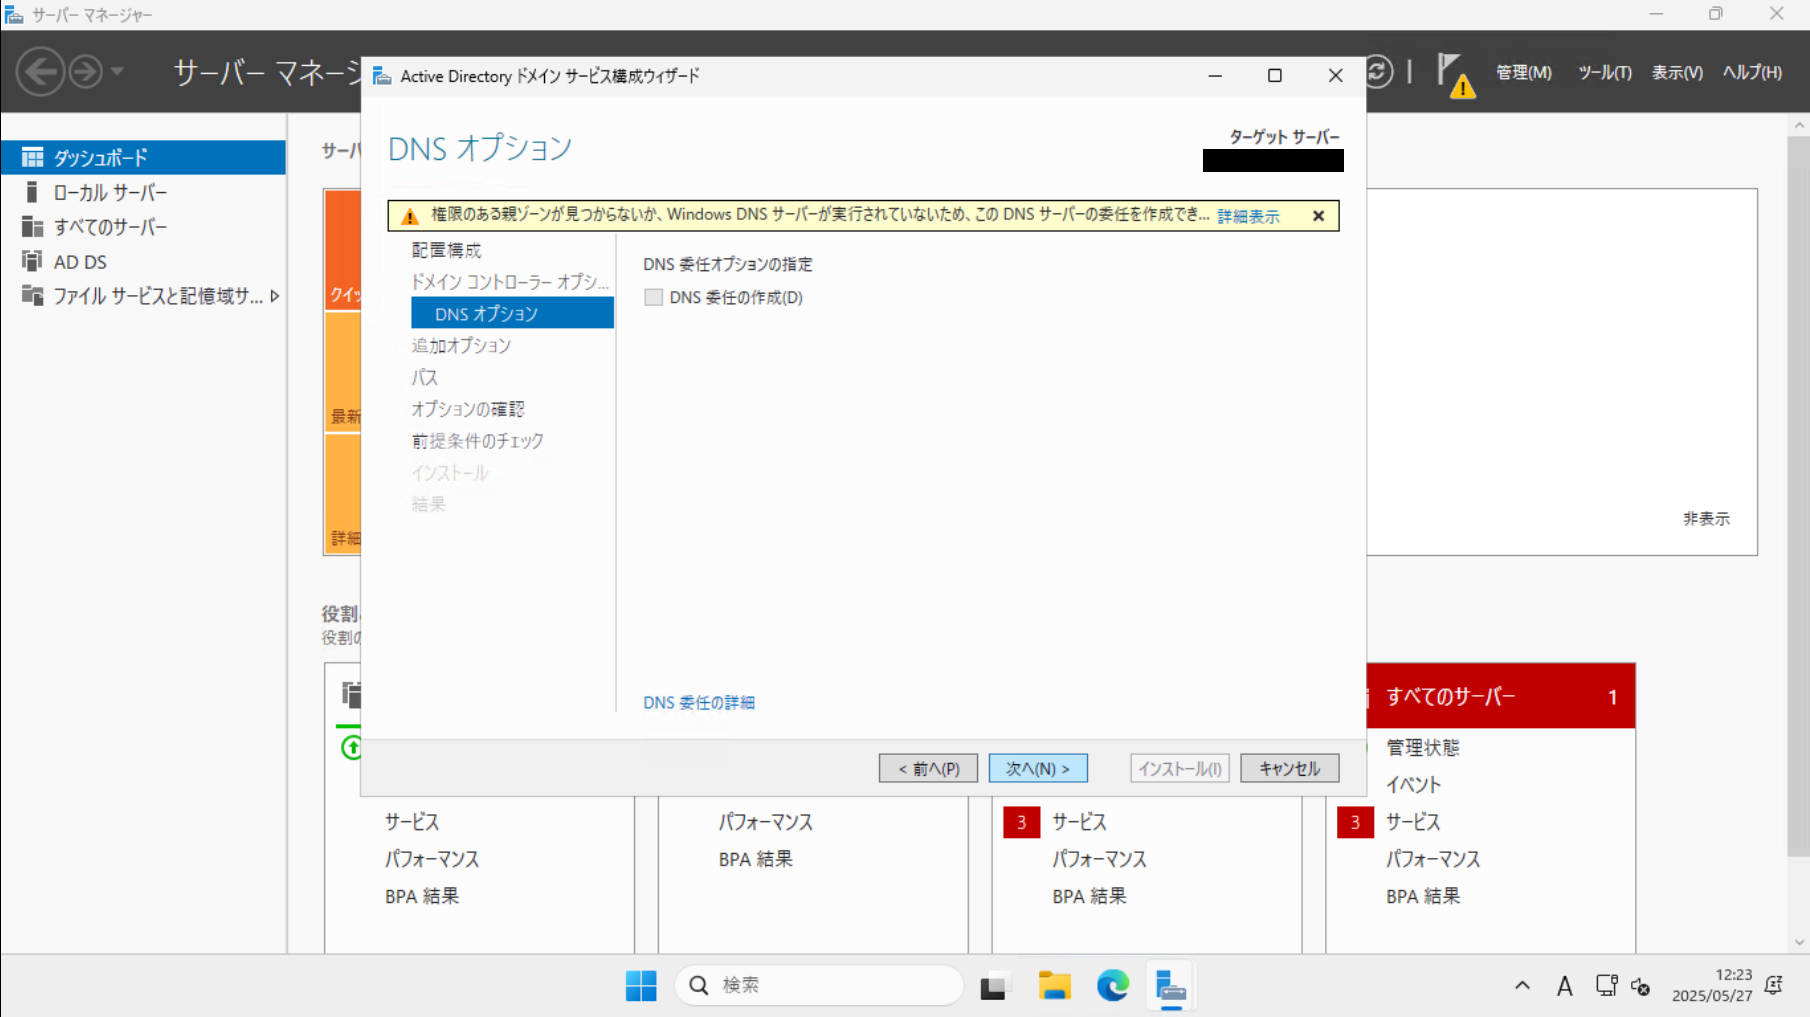This screenshot has height=1017, width=1810.
Task: Cancel the wizard with キャンセル button
Action: click(x=1289, y=768)
